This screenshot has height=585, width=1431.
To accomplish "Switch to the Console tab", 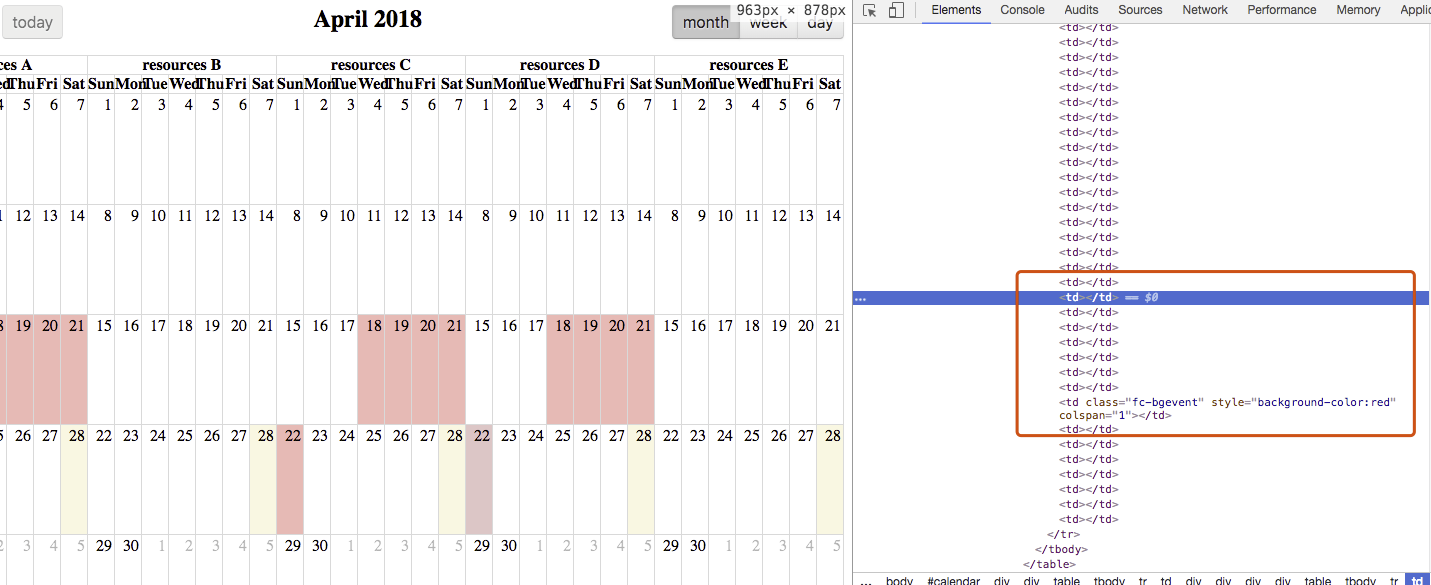I will click(1022, 10).
